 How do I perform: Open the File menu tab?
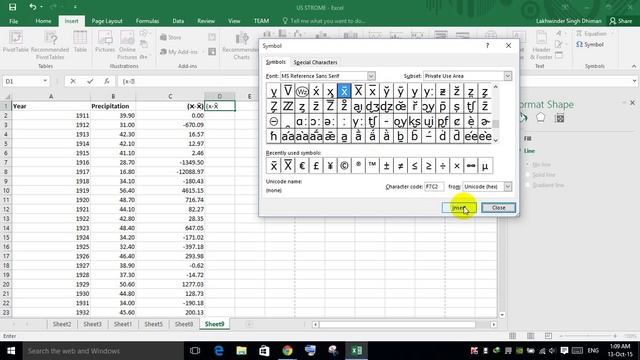pos(13,21)
